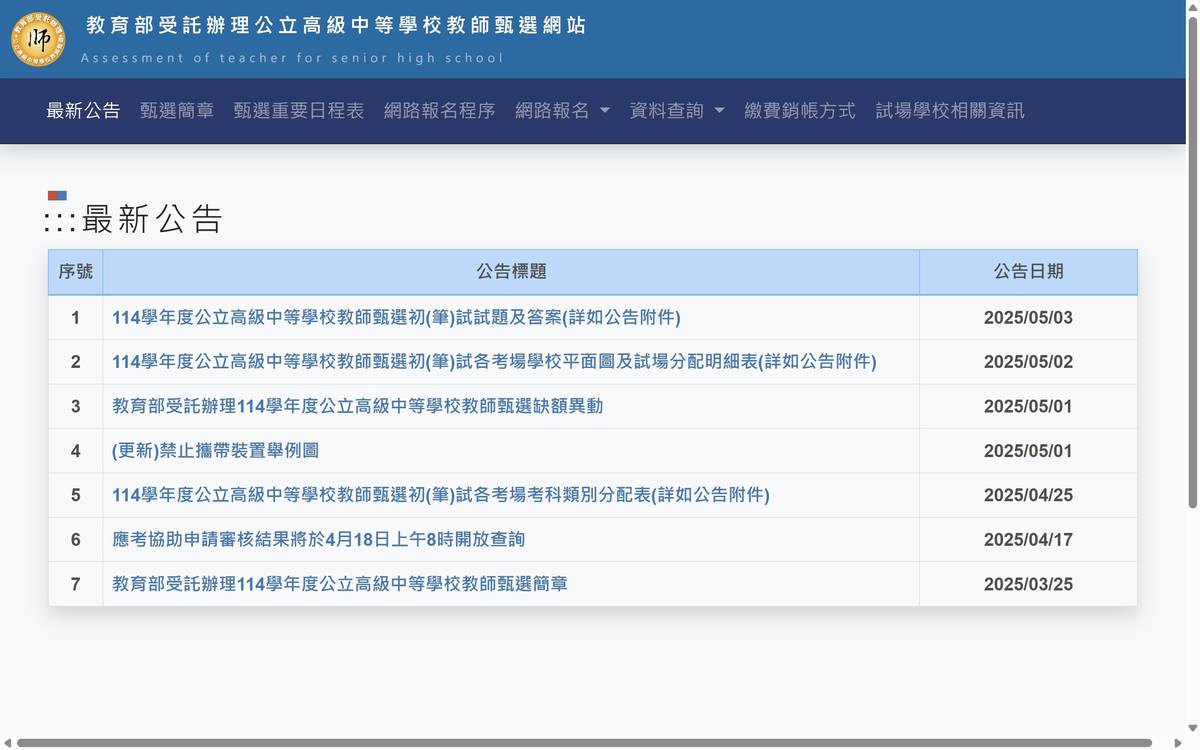Viewport: 1200px width, 750px height.
Task: Click the scroll right arrow button
Action: click(x=1176, y=743)
